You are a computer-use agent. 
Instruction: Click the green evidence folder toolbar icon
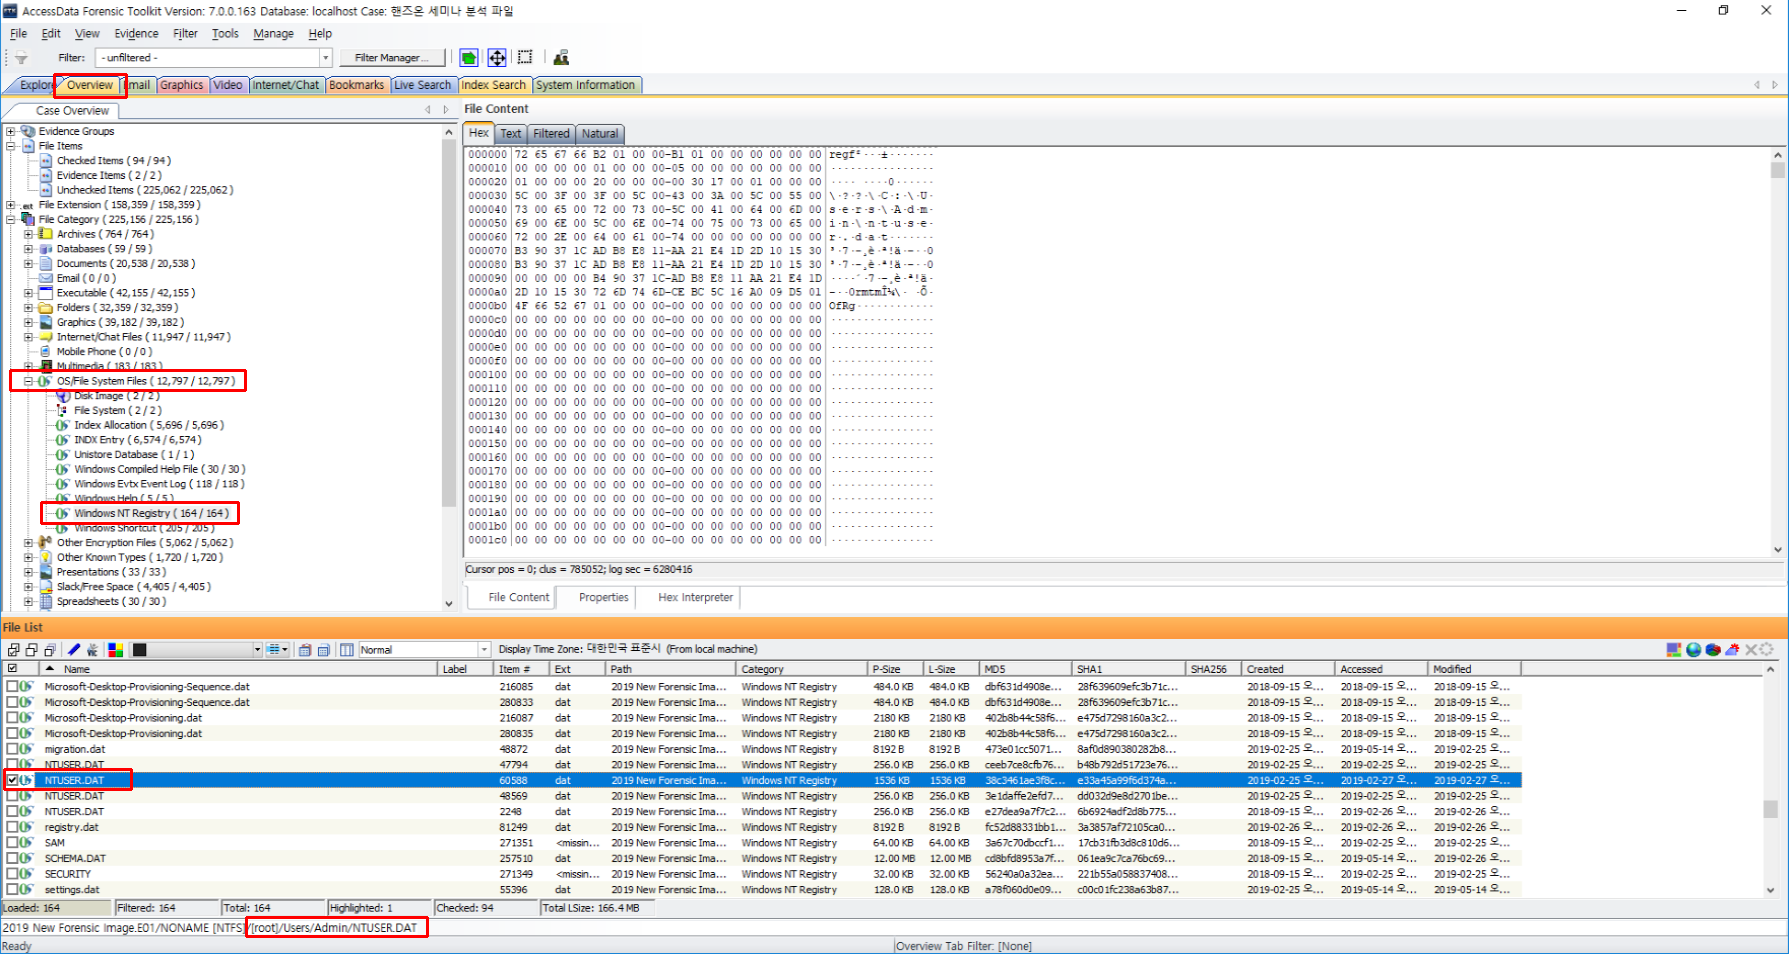(x=469, y=58)
